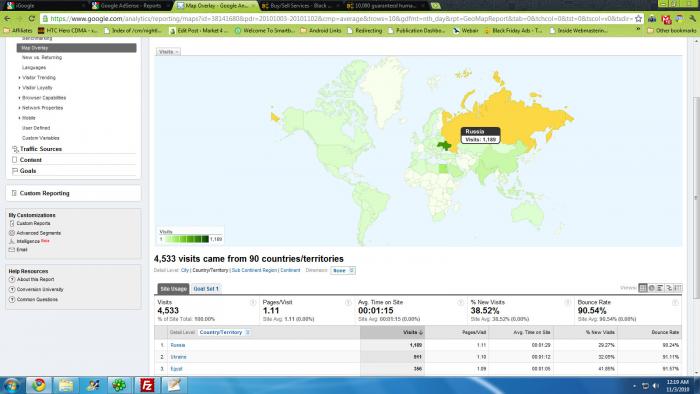Switch to the Site Usage tab

click(173, 289)
